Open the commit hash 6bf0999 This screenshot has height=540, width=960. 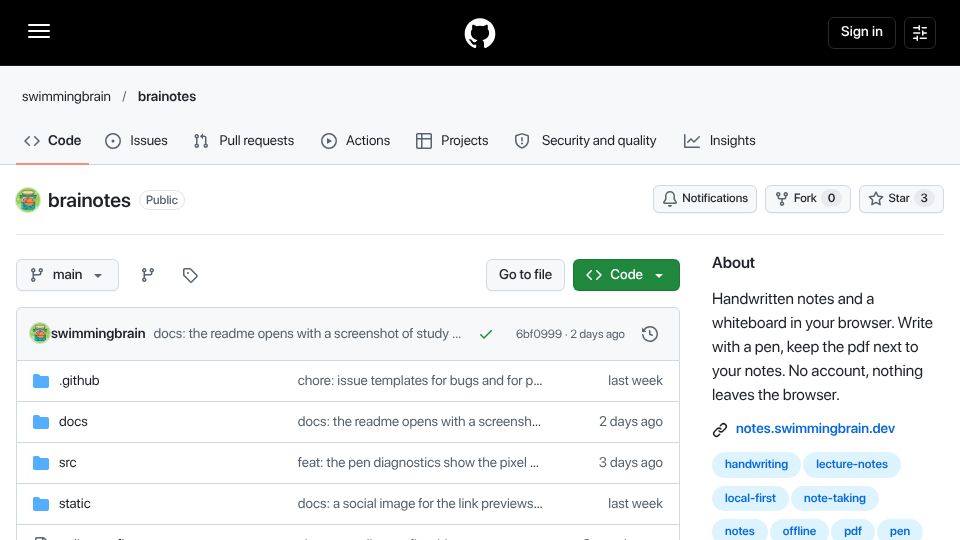[x=539, y=334]
